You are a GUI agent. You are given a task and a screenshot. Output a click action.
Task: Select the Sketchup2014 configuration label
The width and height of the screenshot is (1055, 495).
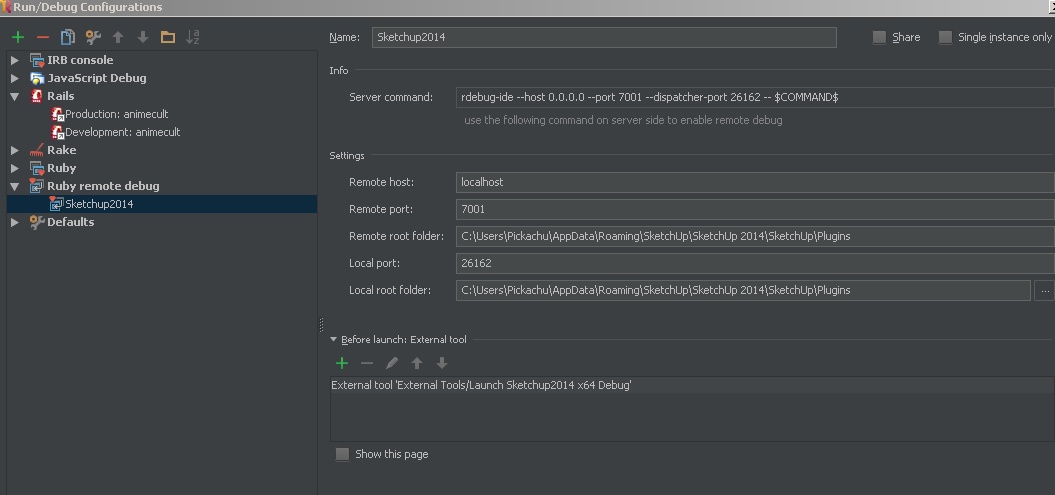pos(99,204)
